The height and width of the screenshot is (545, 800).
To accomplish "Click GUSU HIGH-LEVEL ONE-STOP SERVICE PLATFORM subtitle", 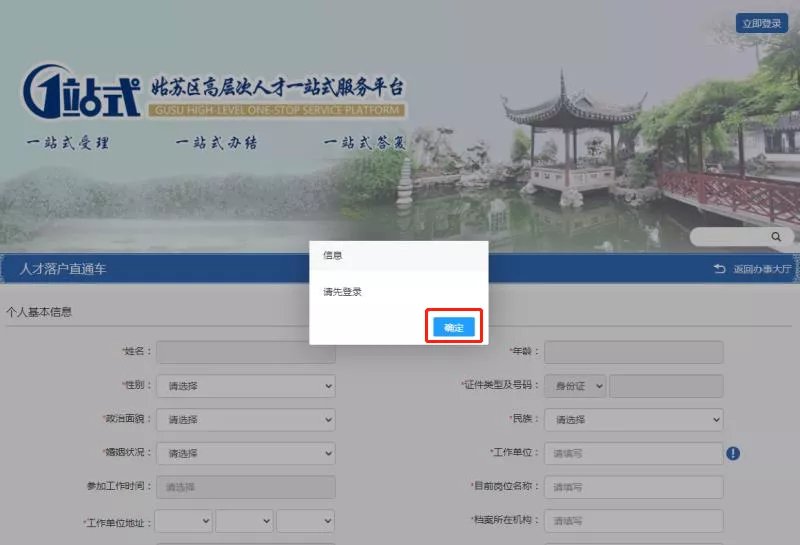I will pos(277,110).
